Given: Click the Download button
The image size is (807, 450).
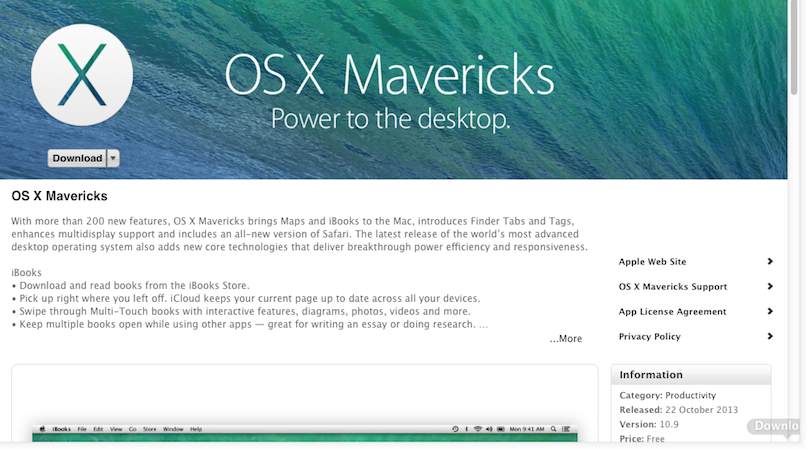Looking at the screenshot, I should 77,158.
